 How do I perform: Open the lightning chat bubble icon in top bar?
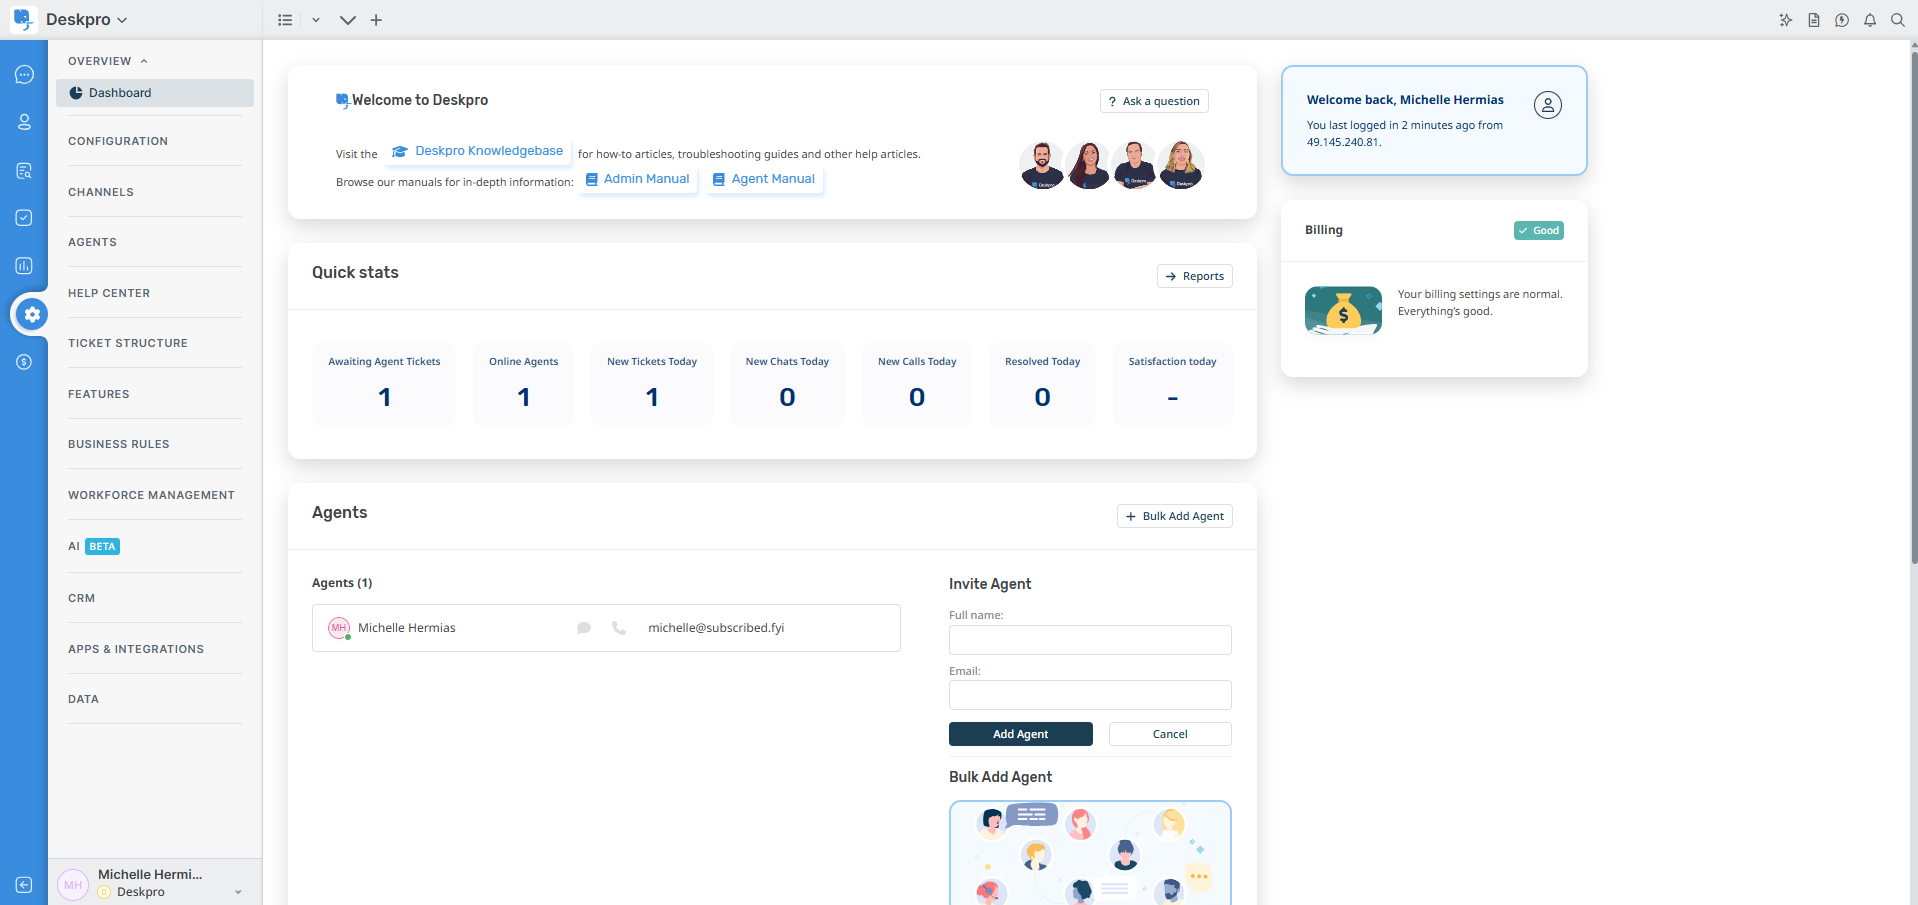[1842, 20]
